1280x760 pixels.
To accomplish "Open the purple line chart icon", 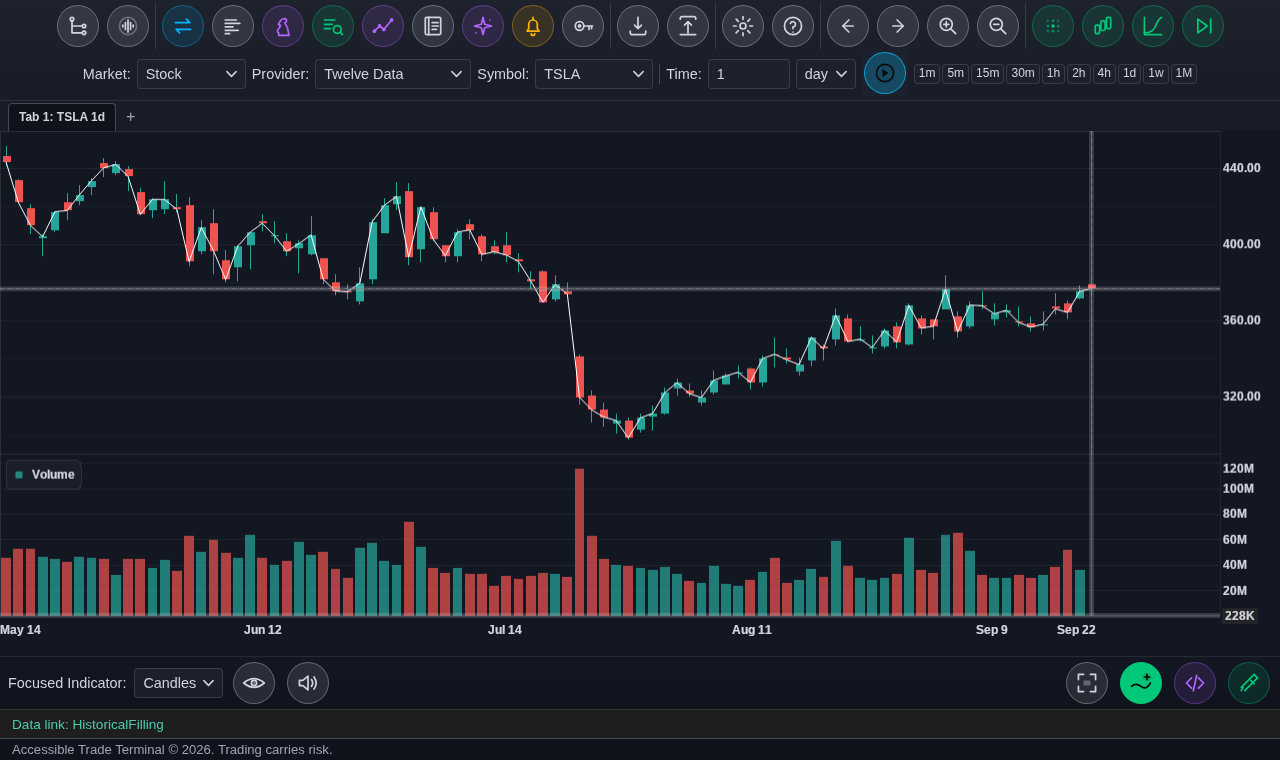I will (383, 26).
